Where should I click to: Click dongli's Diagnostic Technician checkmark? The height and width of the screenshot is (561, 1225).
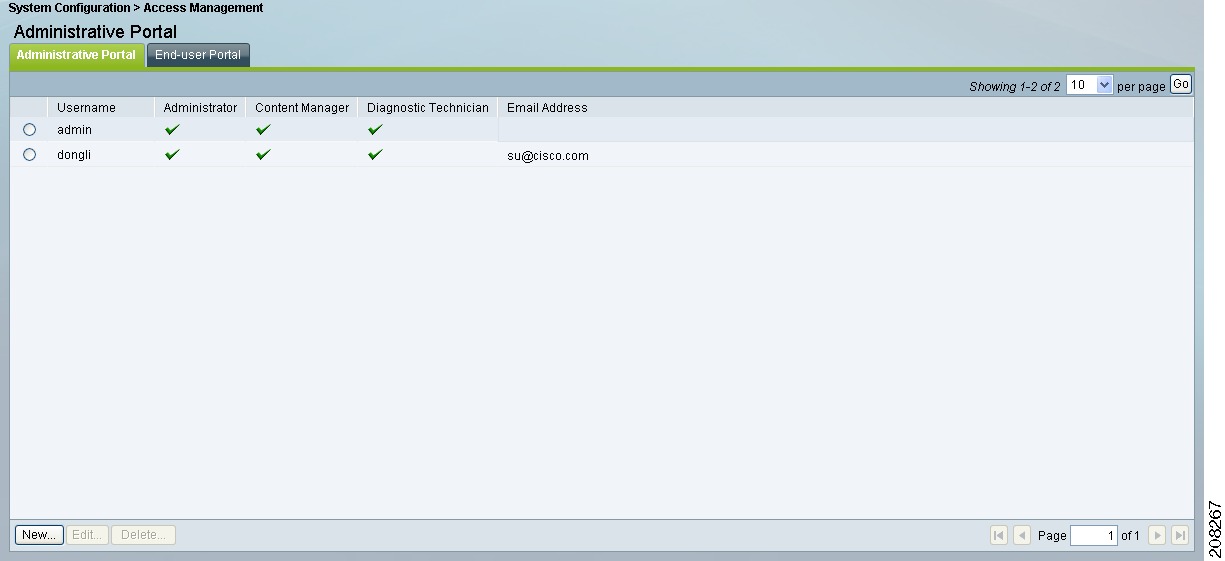pos(375,155)
